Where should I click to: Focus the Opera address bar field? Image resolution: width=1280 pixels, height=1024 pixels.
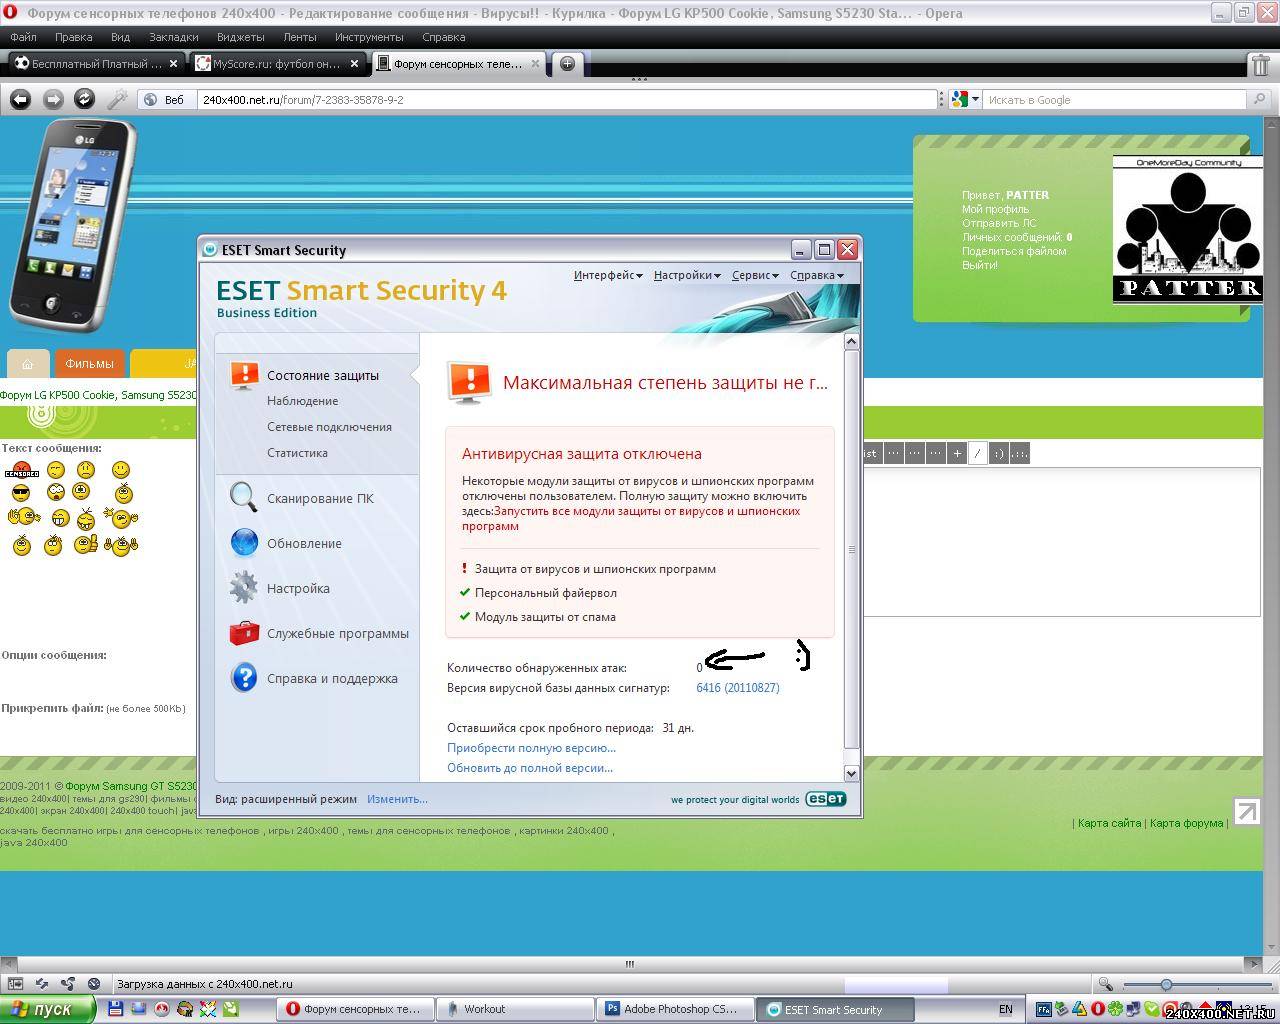tap(567, 99)
